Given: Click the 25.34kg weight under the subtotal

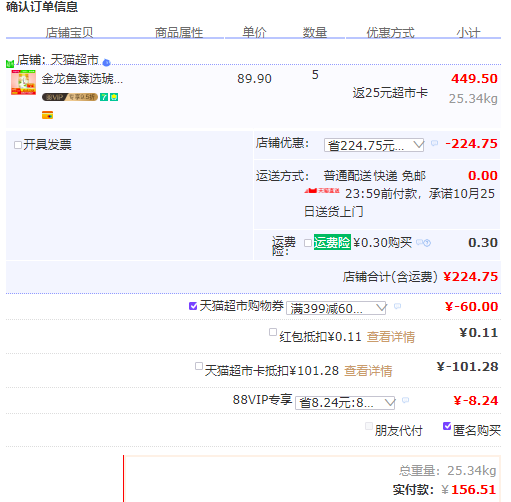Looking at the screenshot, I should tap(473, 99).
